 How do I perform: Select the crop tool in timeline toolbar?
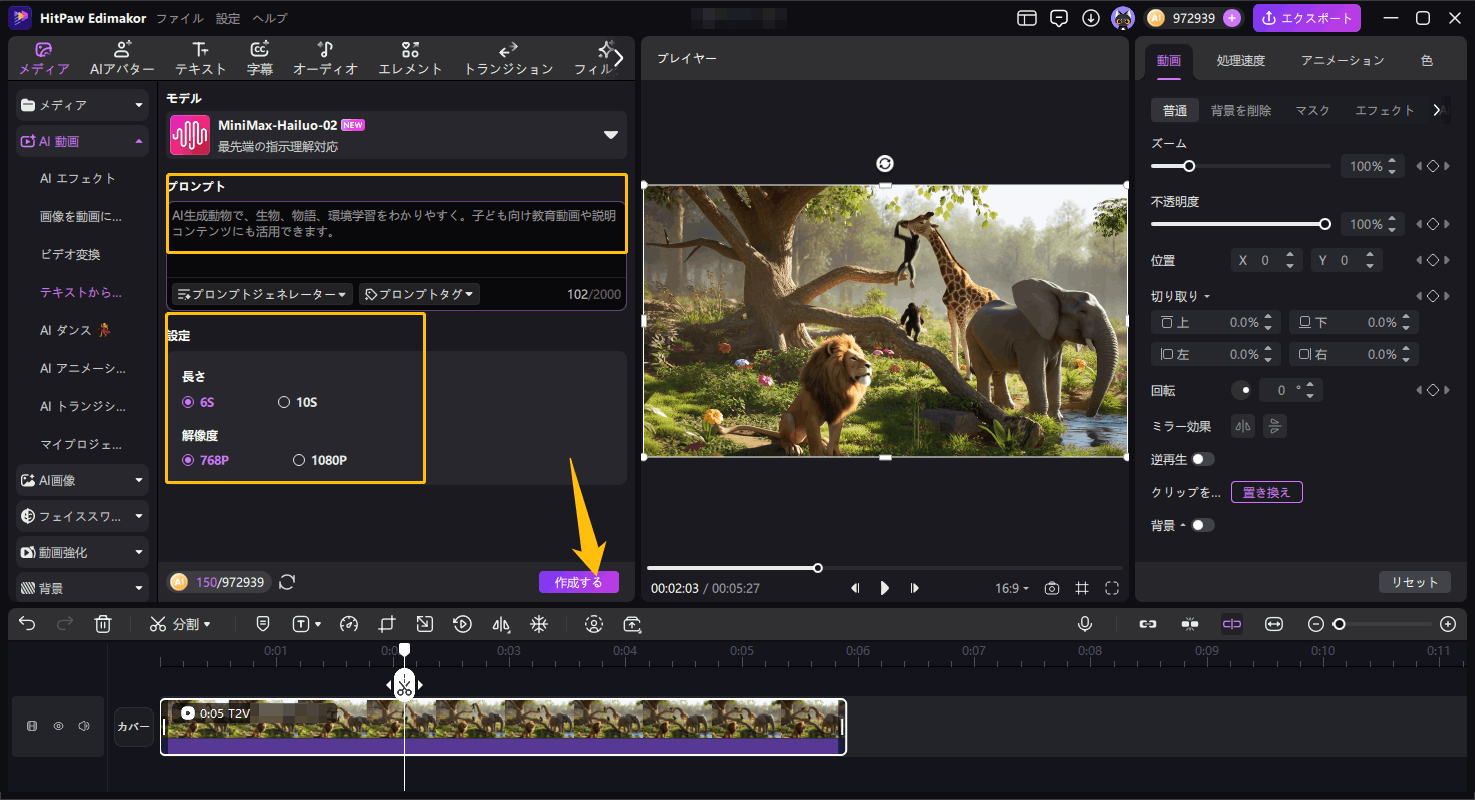tap(387, 624)
